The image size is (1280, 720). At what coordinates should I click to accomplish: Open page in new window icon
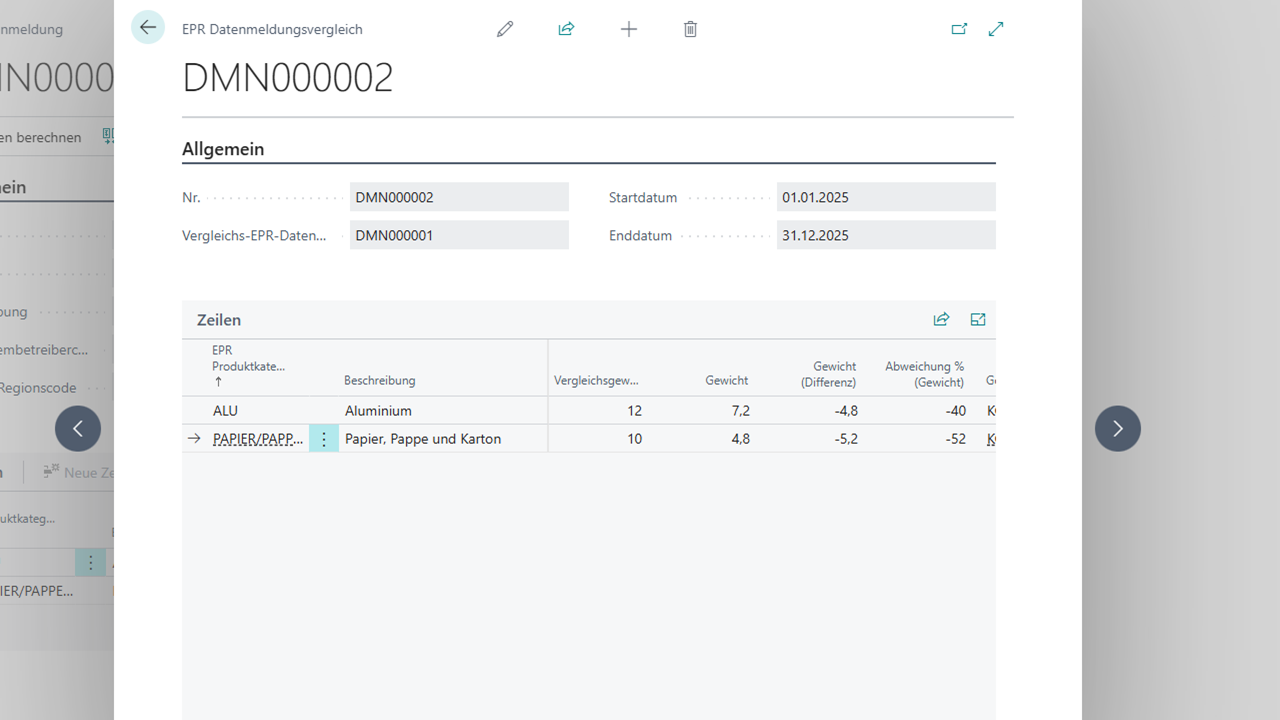(x=959, y=29)
